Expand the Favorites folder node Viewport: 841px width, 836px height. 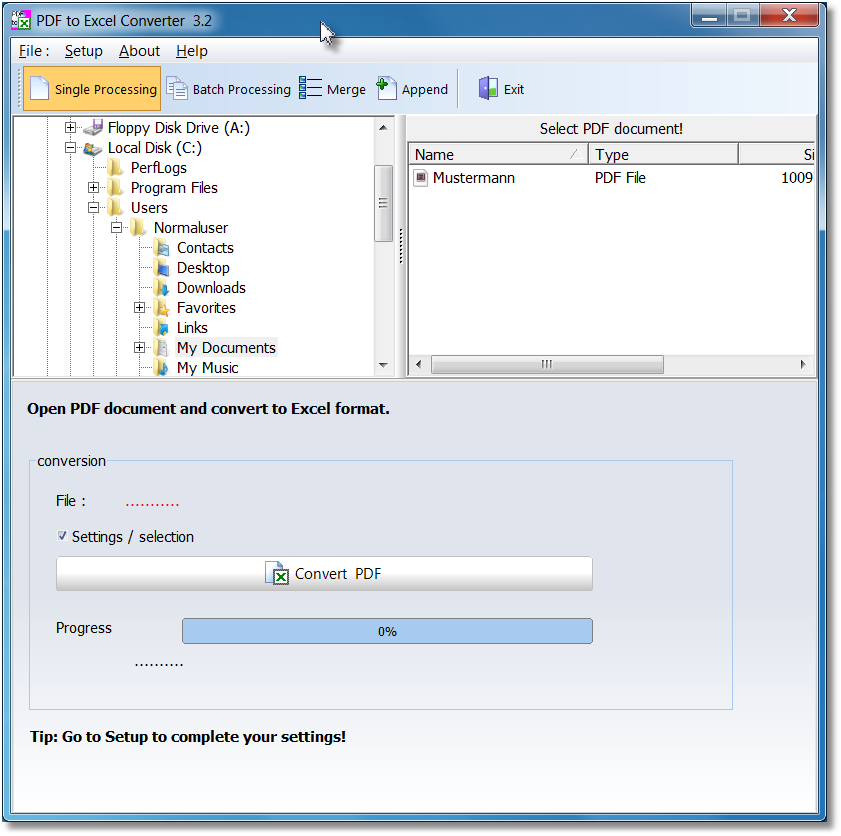pos(139,308)
